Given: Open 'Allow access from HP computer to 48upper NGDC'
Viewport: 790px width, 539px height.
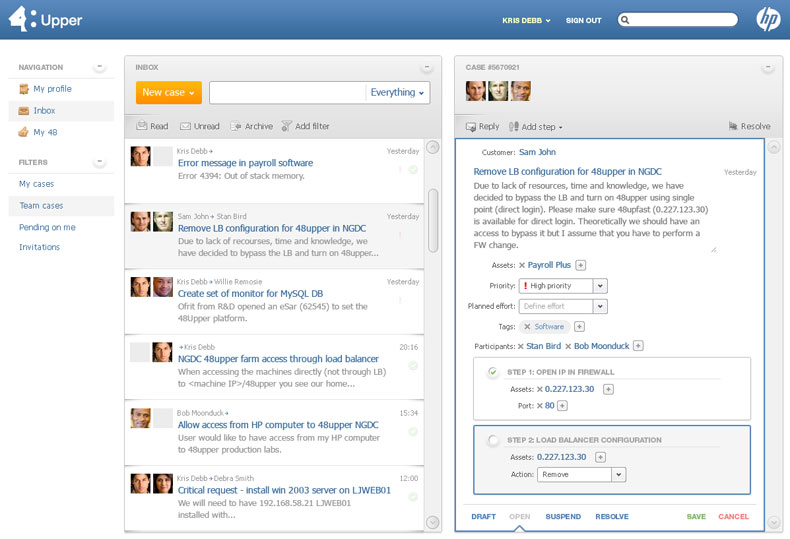Looking at the screenshot, I should 278,425.
